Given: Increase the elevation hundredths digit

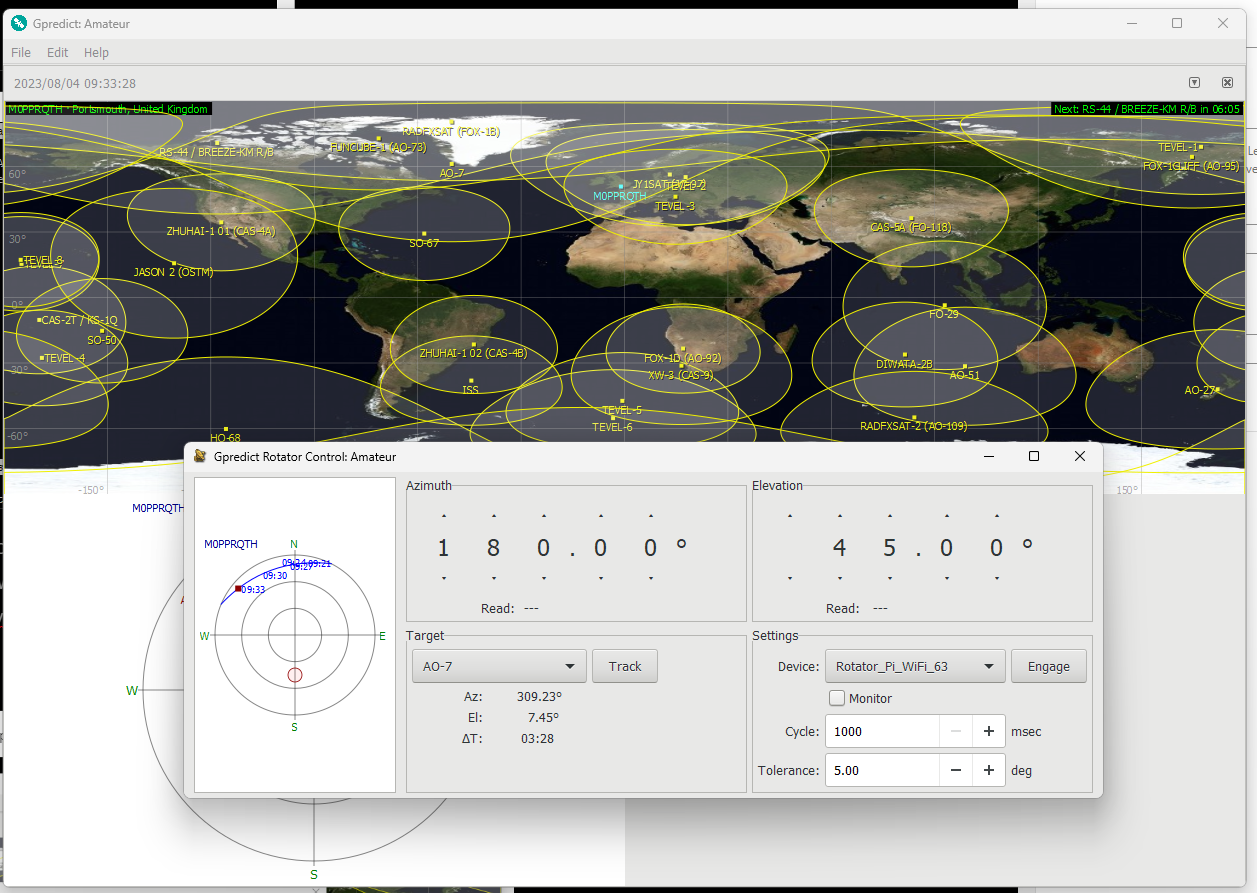Looking at the screenshot, I should coord(997,516).
